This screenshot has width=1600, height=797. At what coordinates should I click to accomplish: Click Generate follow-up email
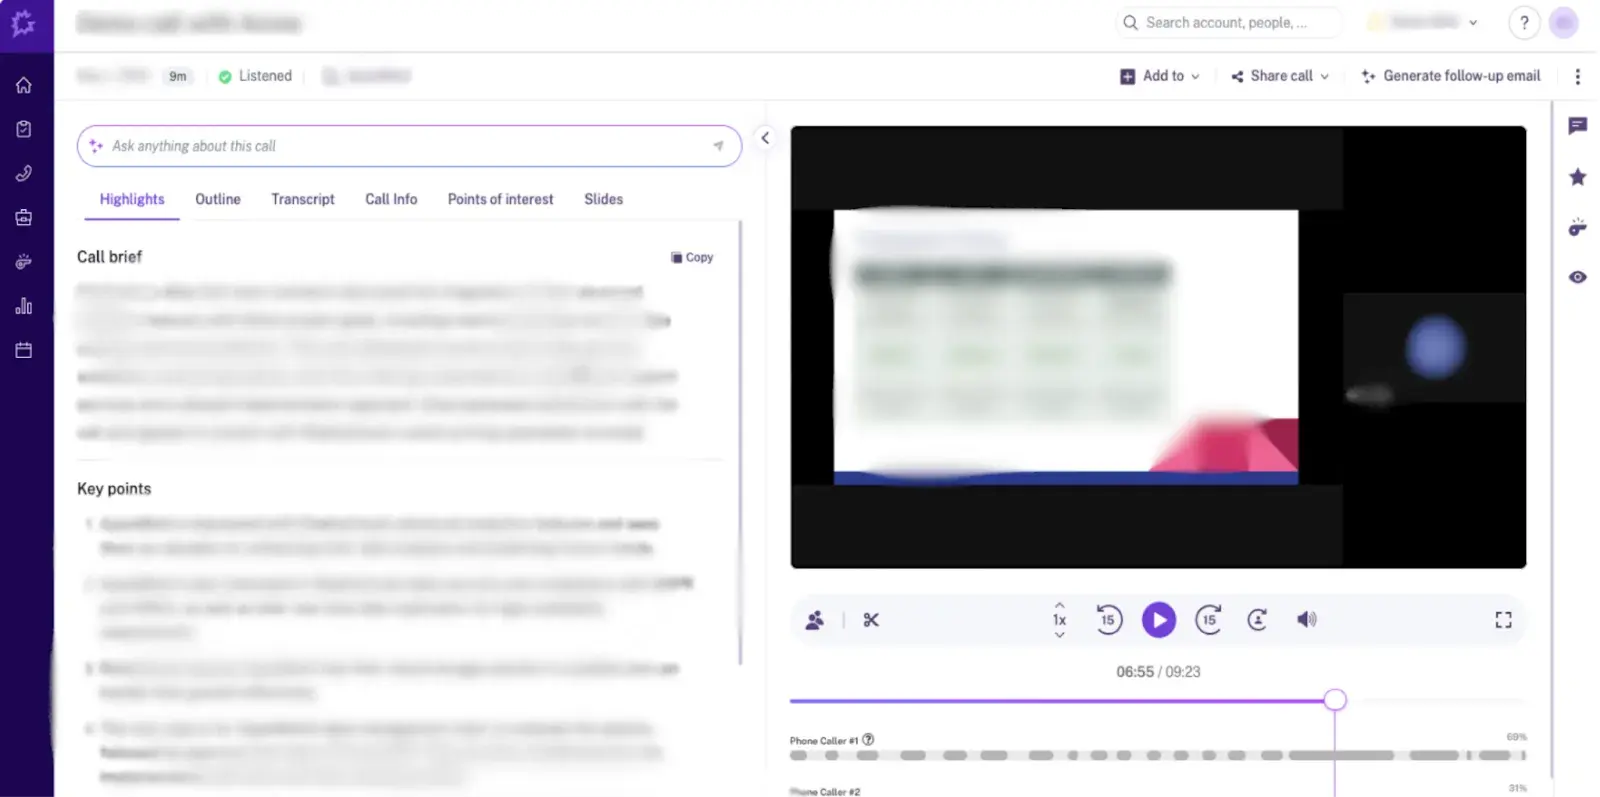coord(1451,76)
